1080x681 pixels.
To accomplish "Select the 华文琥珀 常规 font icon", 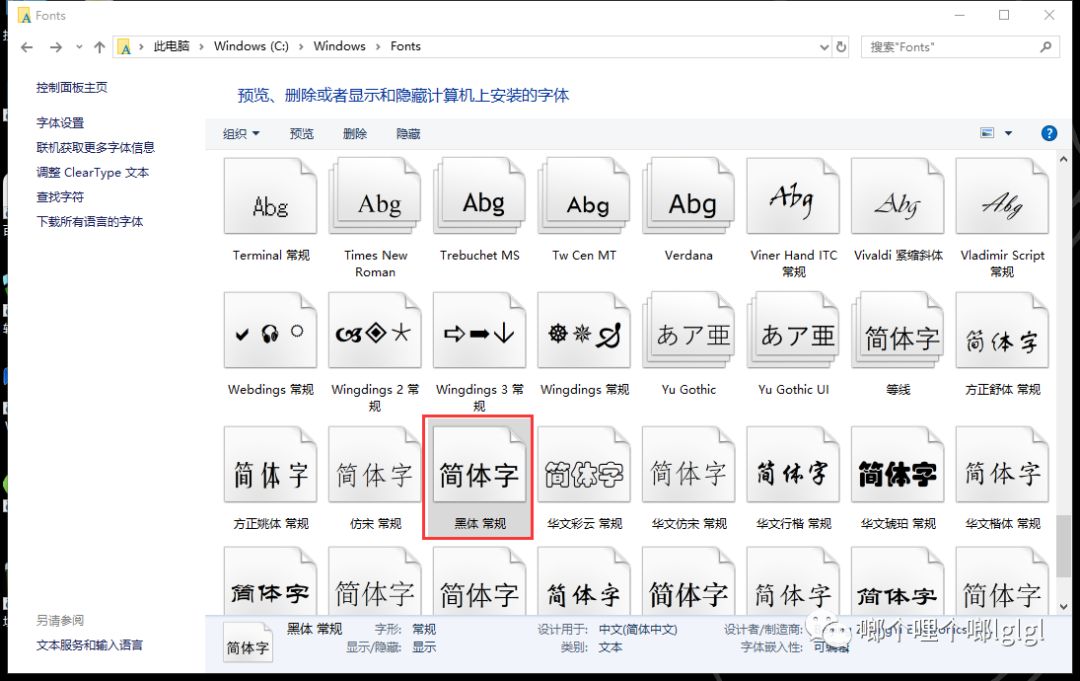I will click(x=898, y=465).
